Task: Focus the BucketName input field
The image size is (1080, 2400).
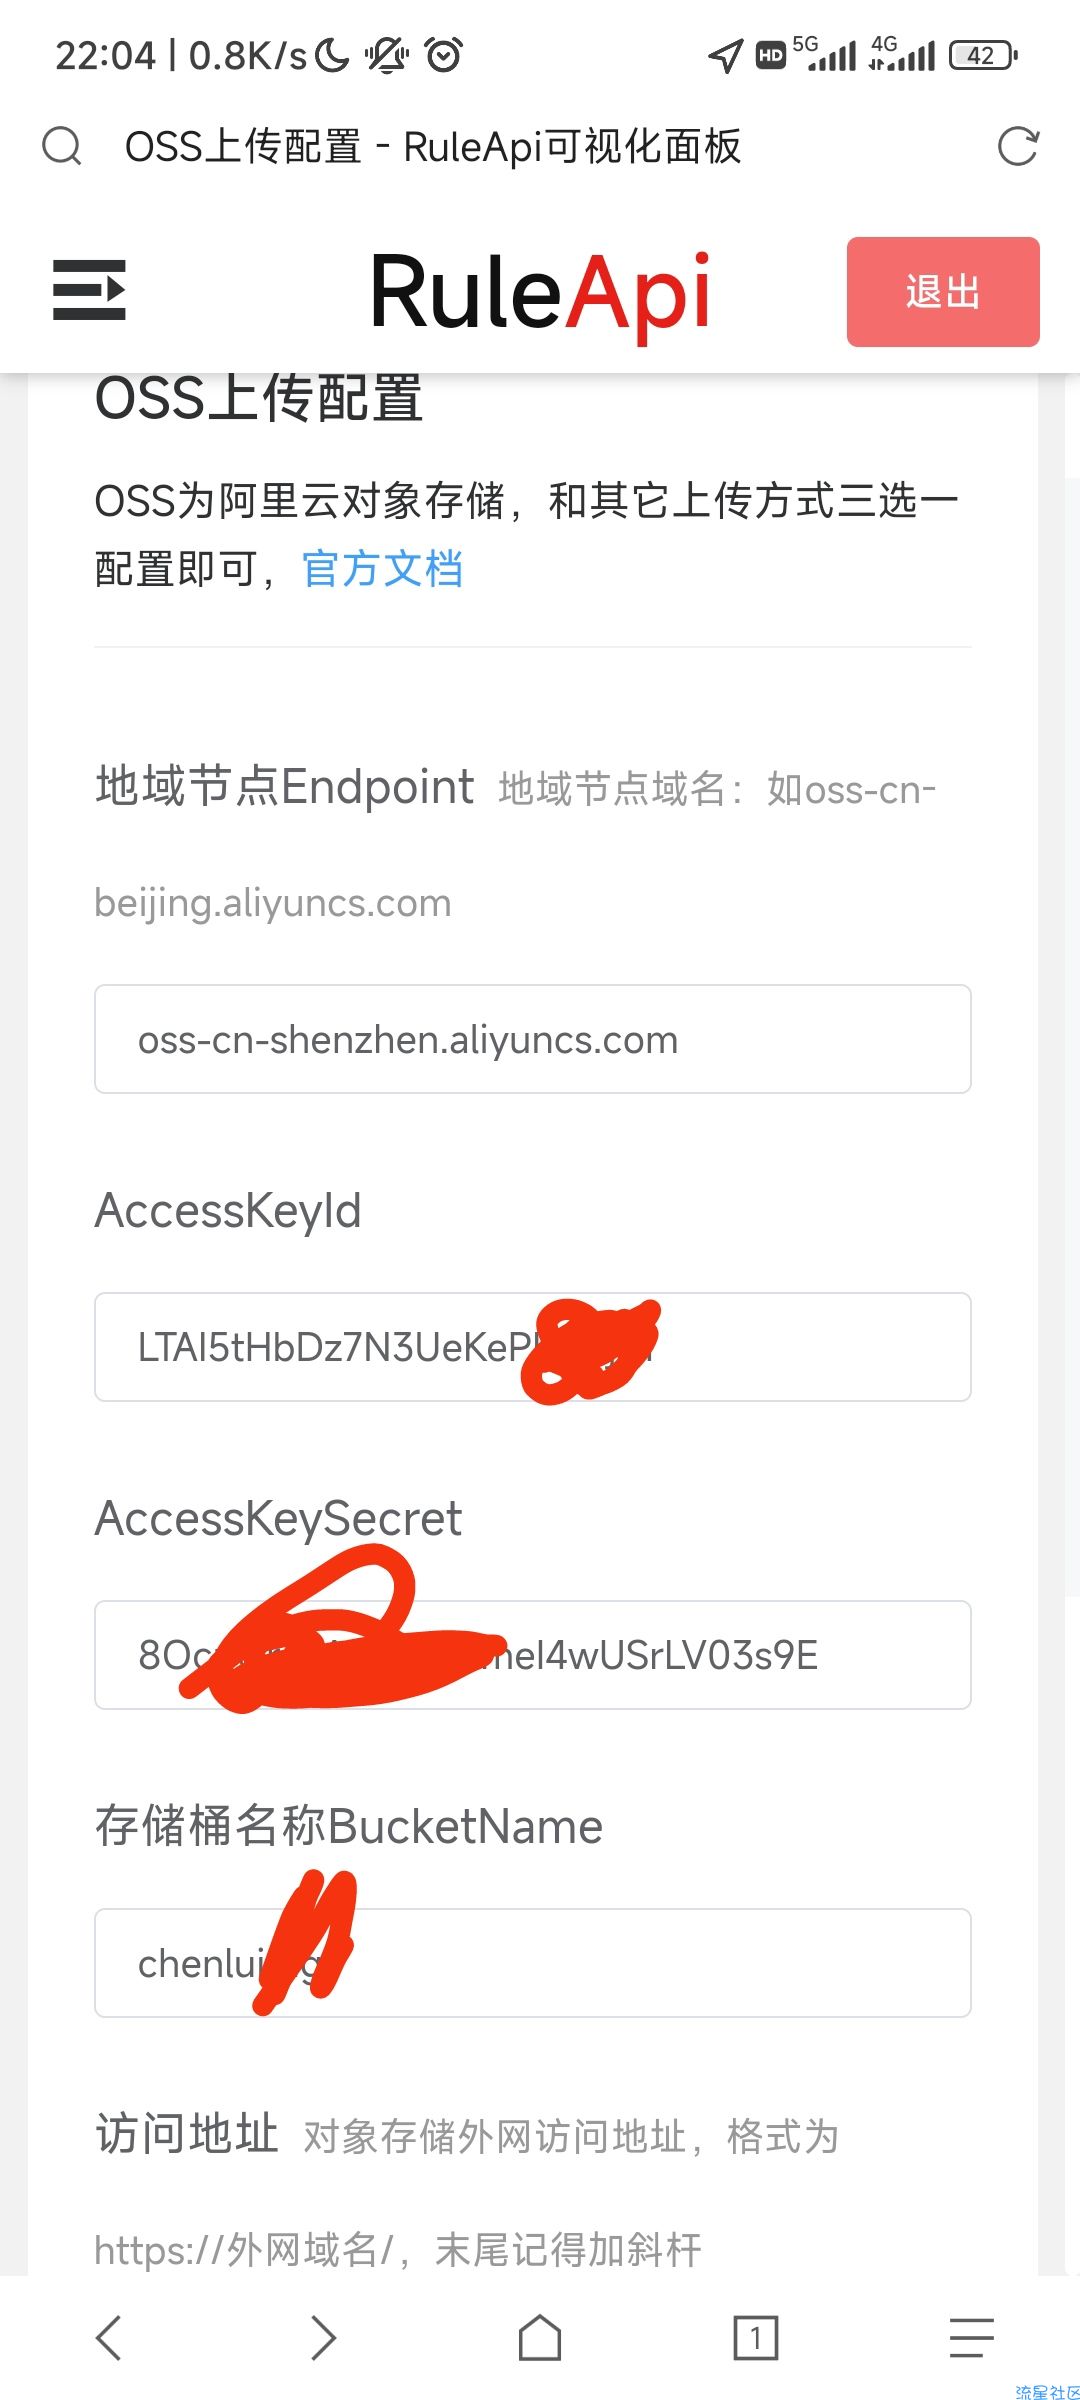Action: point(533,1963)
